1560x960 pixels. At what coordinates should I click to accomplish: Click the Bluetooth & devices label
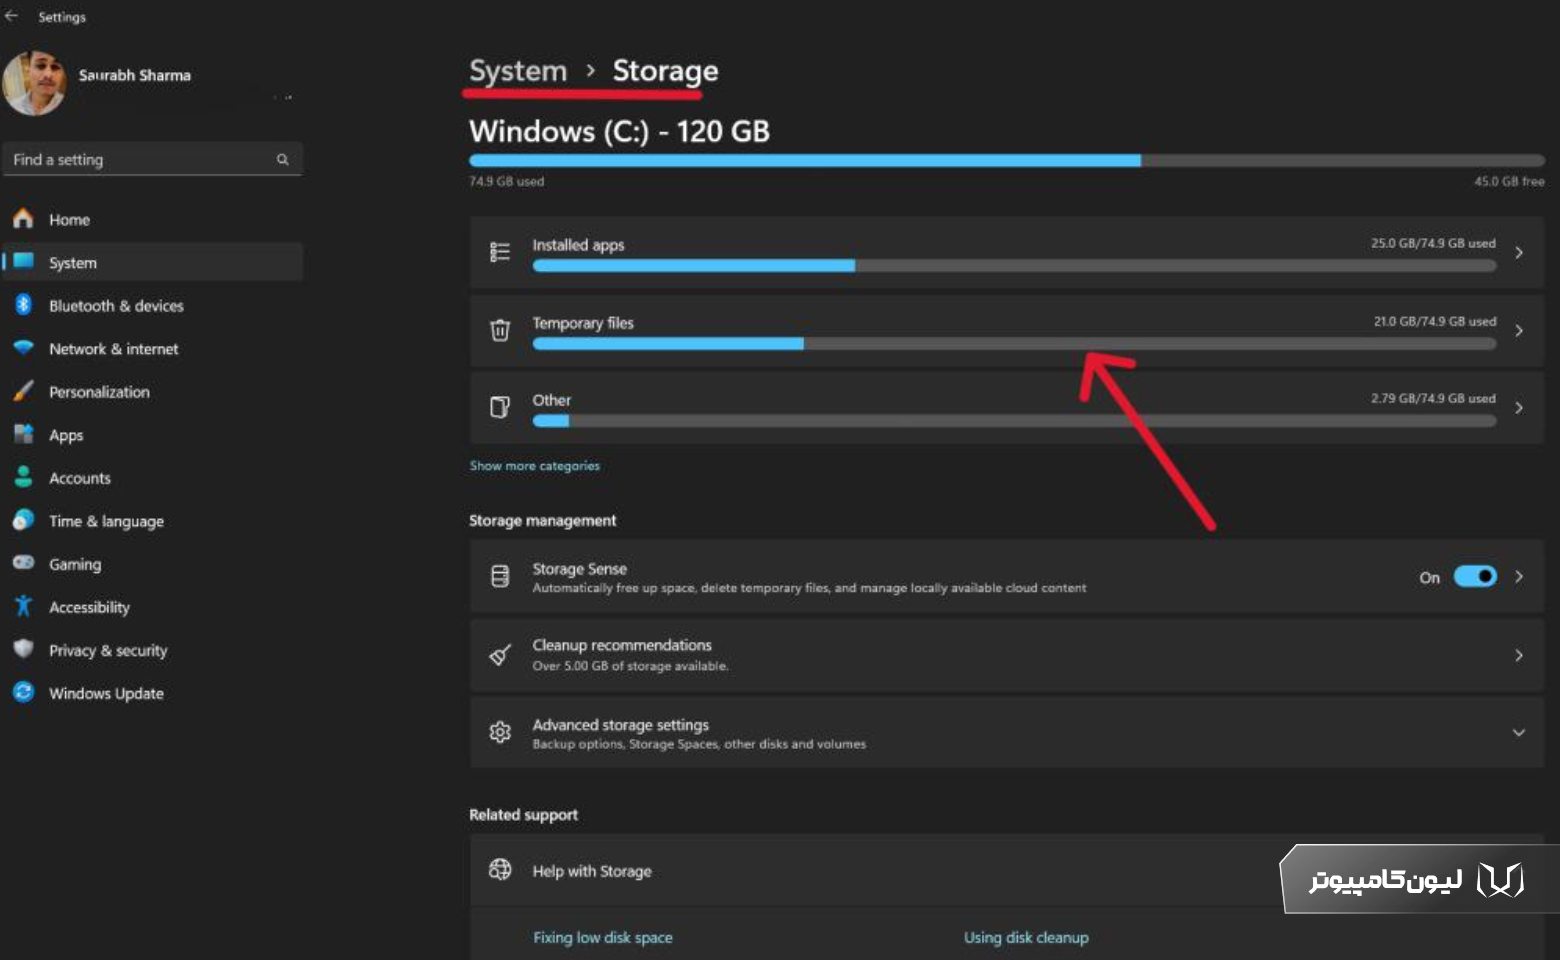point(116,305)
